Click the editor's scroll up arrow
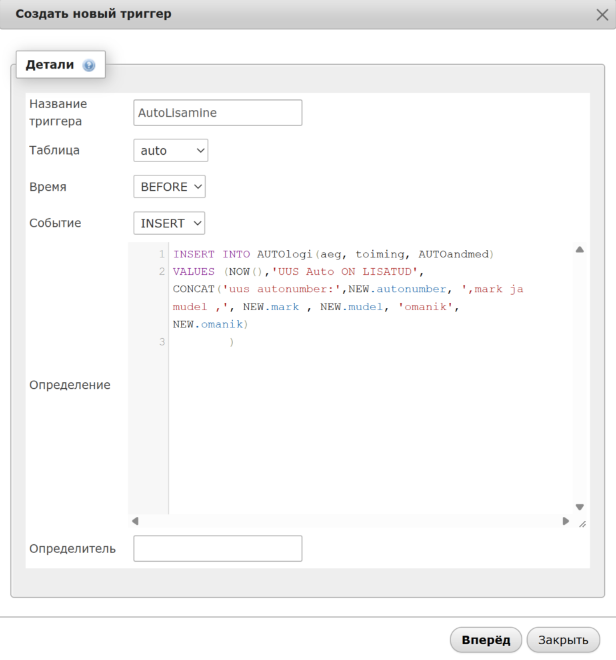This screenshot has height=660, width=616. (x=579, y=250)
